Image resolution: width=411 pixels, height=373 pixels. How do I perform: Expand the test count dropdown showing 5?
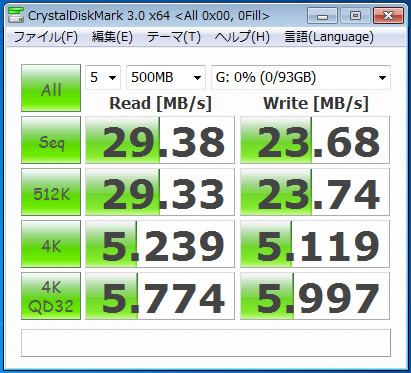(x=103, y=77)
